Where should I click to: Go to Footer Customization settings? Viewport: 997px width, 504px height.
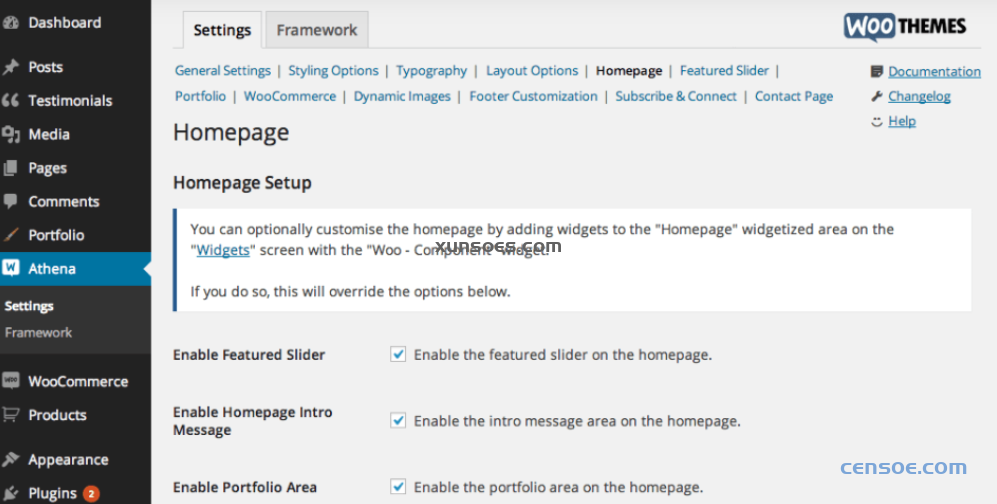[533, 97]
